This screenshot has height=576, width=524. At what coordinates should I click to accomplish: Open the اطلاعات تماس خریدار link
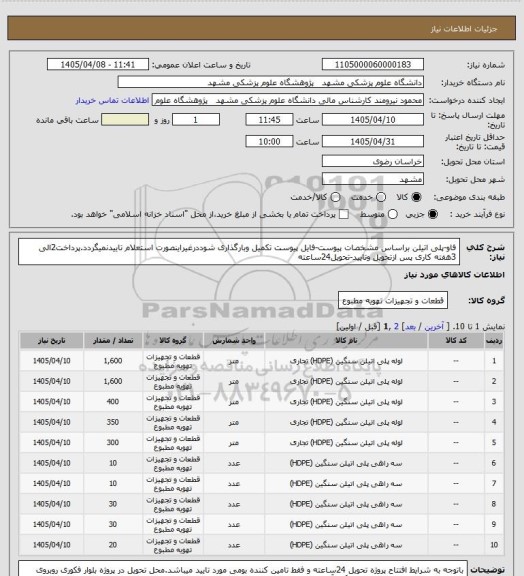tap(112, 100)
